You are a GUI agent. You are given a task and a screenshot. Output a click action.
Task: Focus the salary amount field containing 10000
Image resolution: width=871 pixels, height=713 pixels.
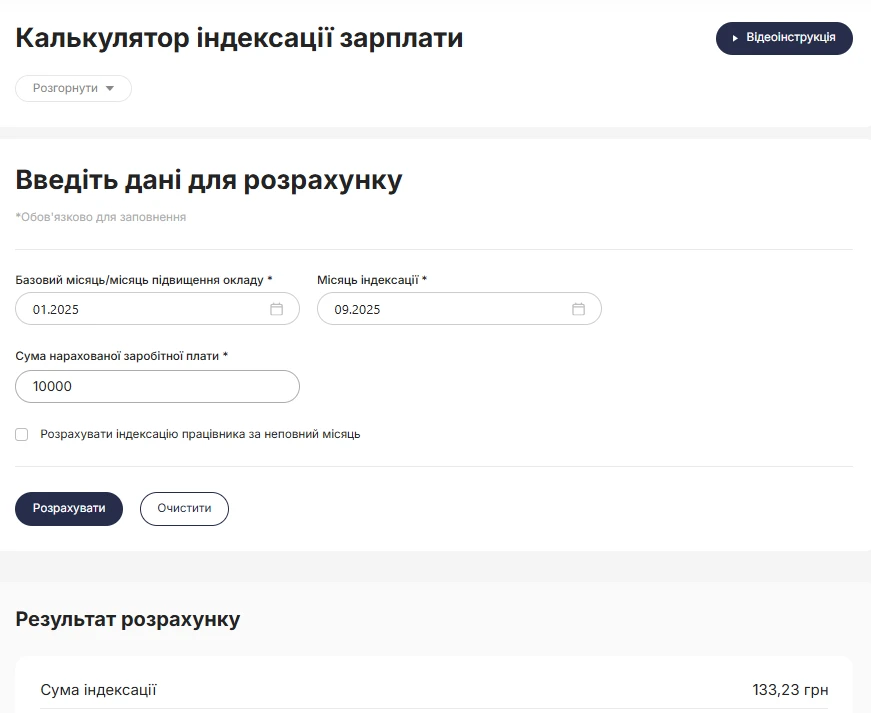157,387
